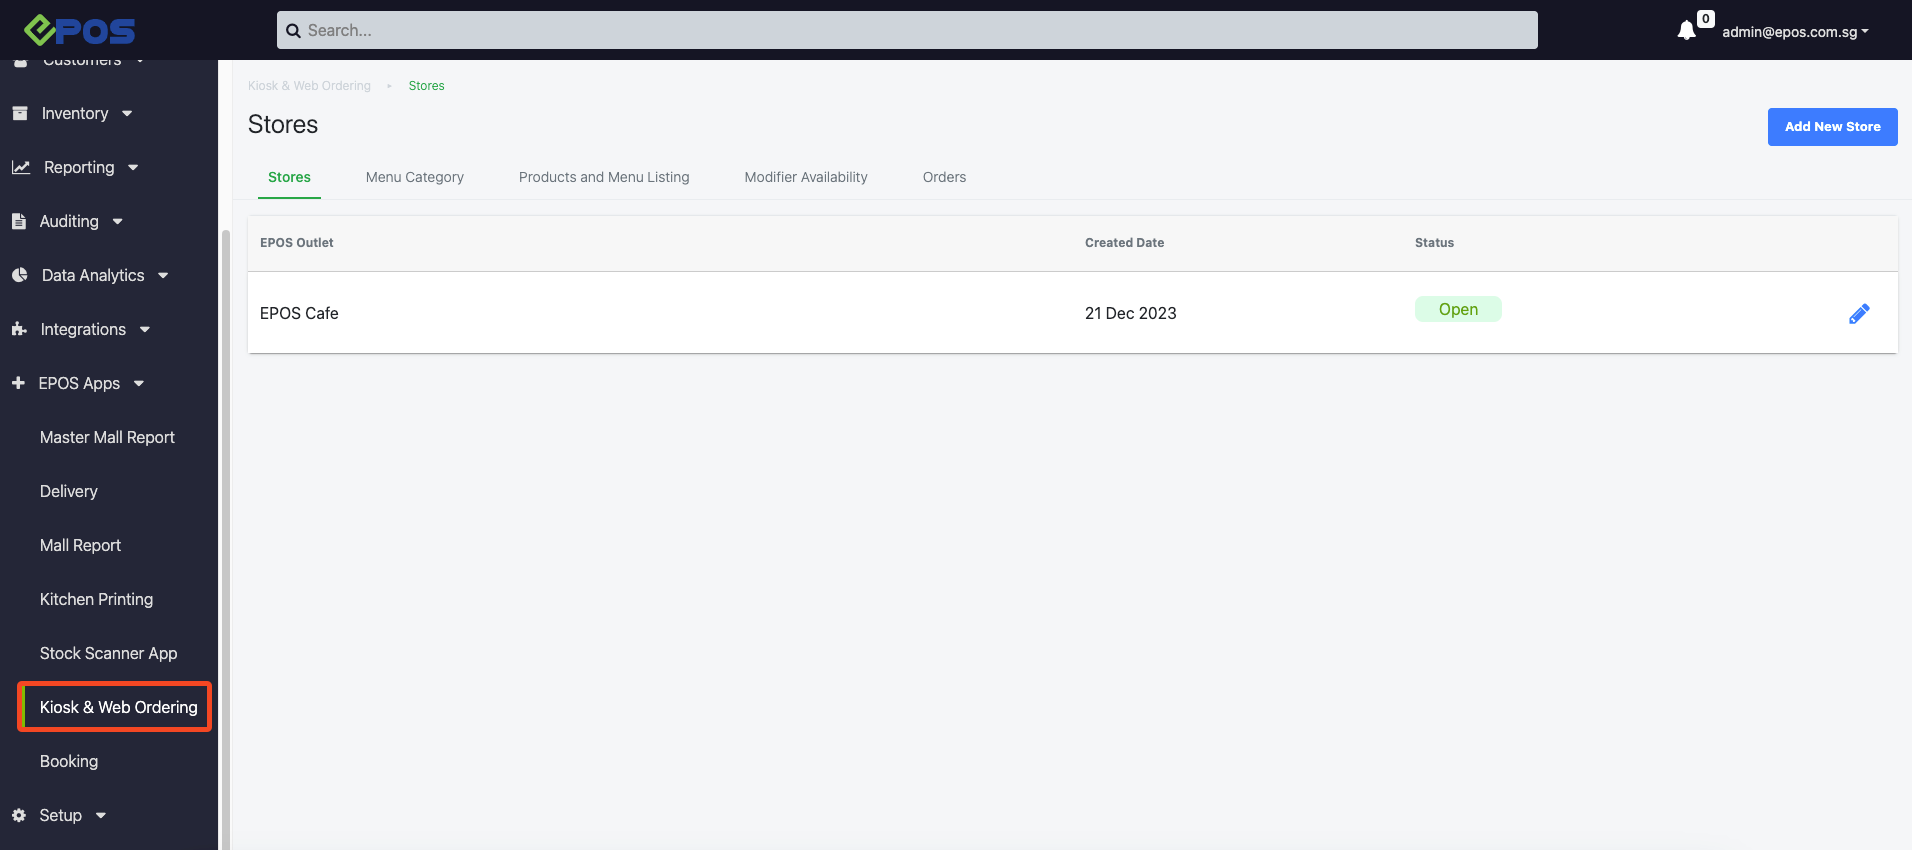This screenshot has height=850, width=1912.
Task: Switch to the Stores tab
Action: pyautogui.click(x=289, y=177)
